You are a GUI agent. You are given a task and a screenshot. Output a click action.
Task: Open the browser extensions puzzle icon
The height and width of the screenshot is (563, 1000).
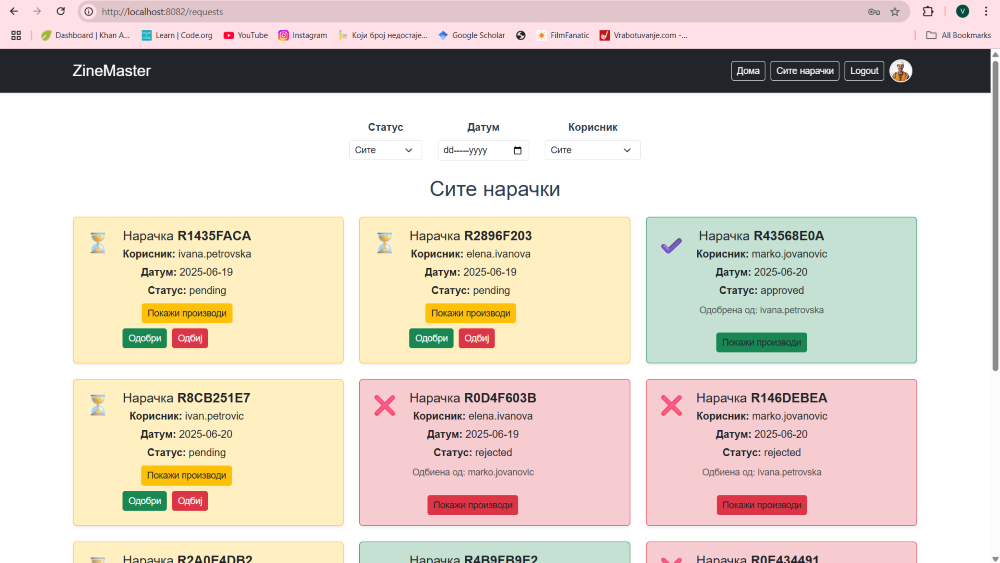click(928, 12)
